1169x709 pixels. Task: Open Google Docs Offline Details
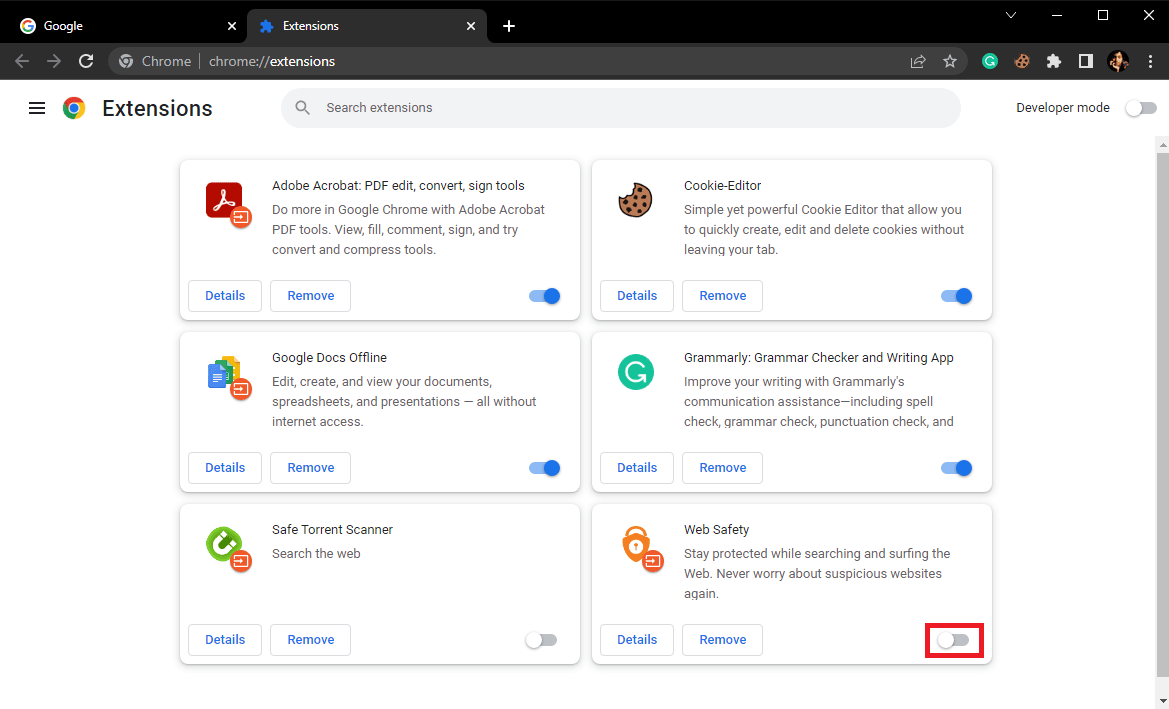[x=225, y=468]
